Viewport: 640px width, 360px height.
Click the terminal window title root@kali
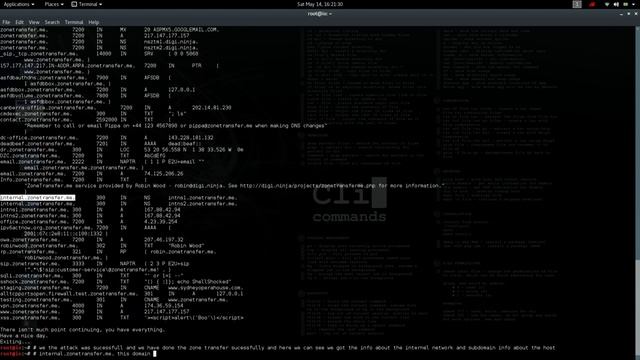coord(319,14)
